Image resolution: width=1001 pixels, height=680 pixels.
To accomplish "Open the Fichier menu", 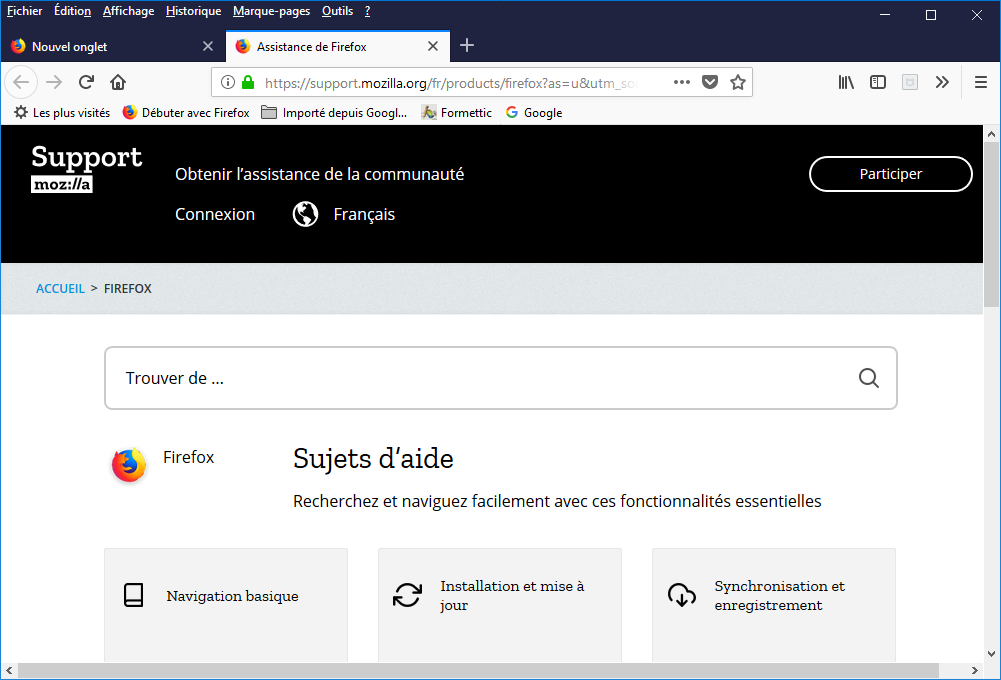I will tap(24, 11).
